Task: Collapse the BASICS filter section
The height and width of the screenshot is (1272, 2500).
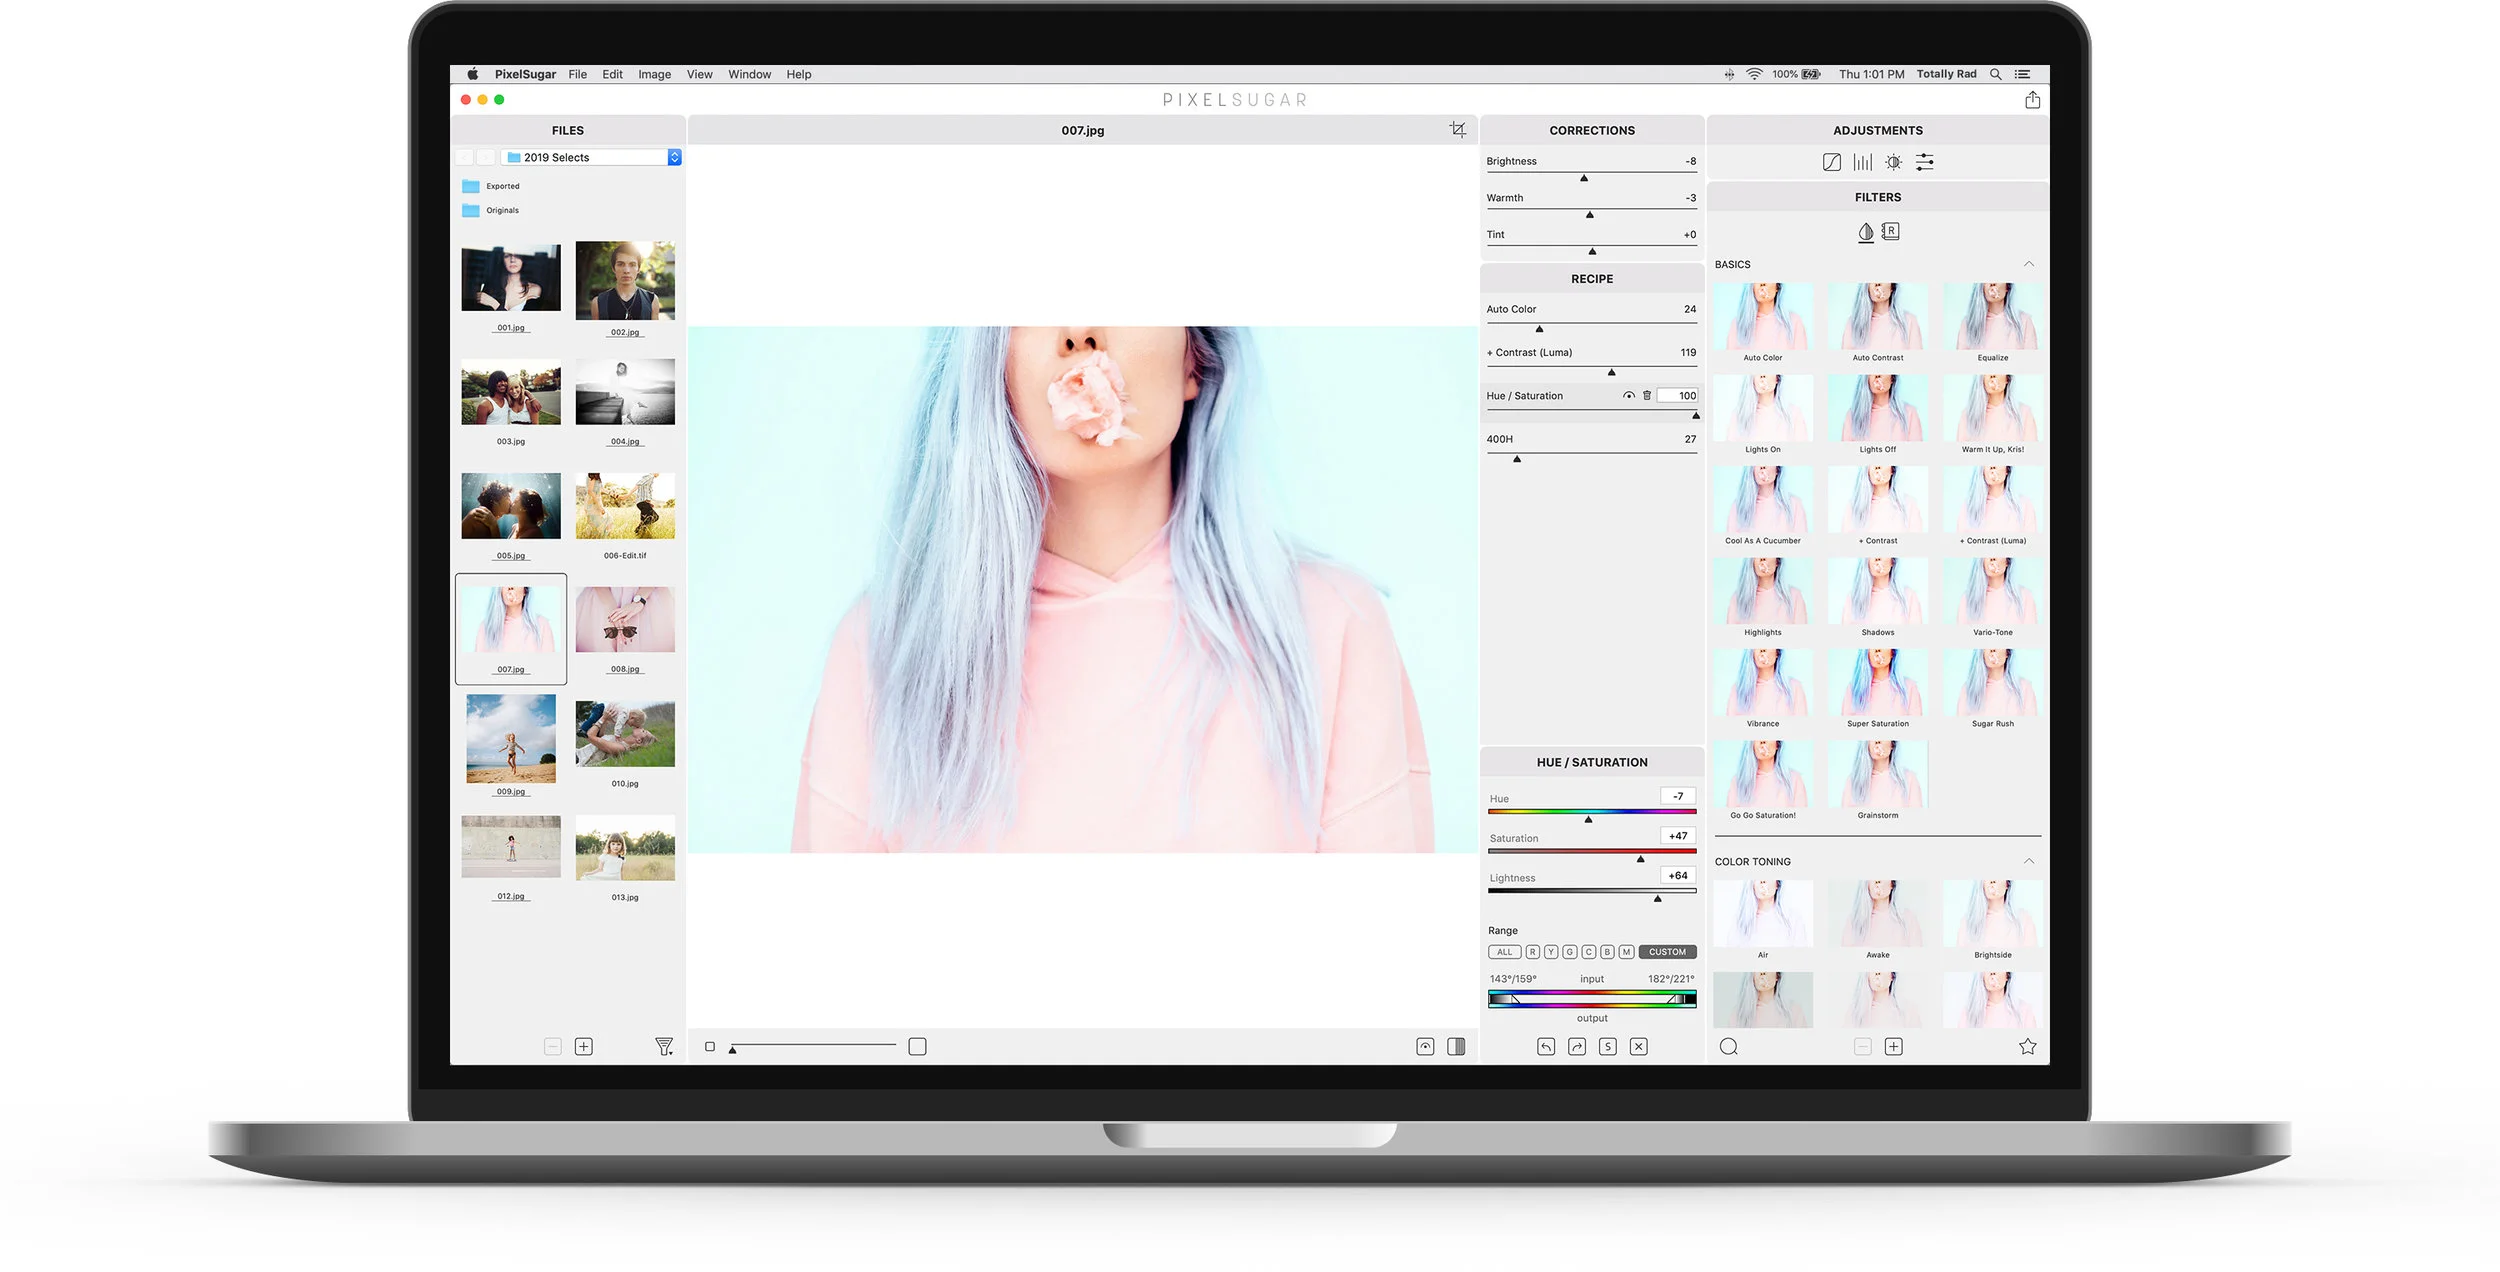Action: [2029, 264]
